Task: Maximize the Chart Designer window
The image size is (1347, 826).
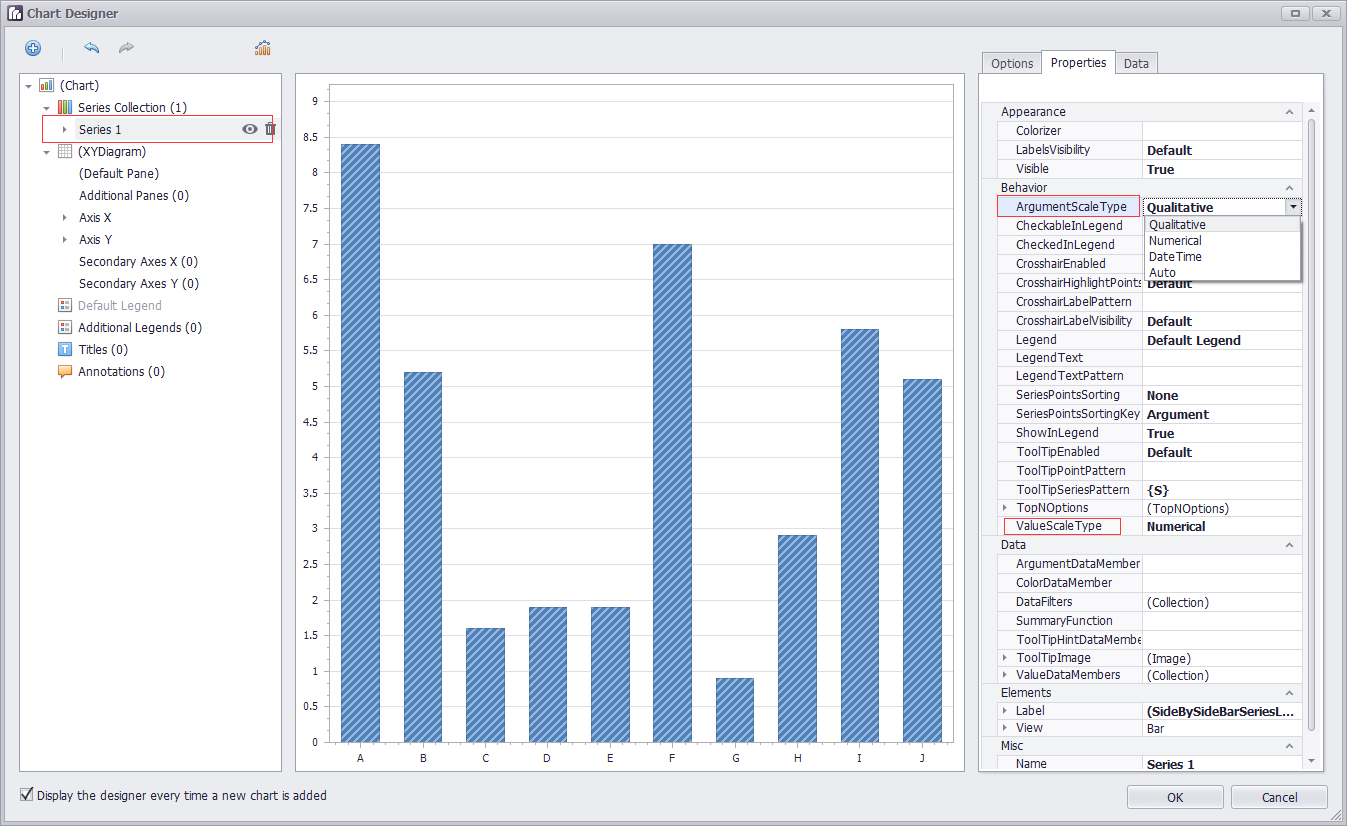Action: pos(1295,13)
